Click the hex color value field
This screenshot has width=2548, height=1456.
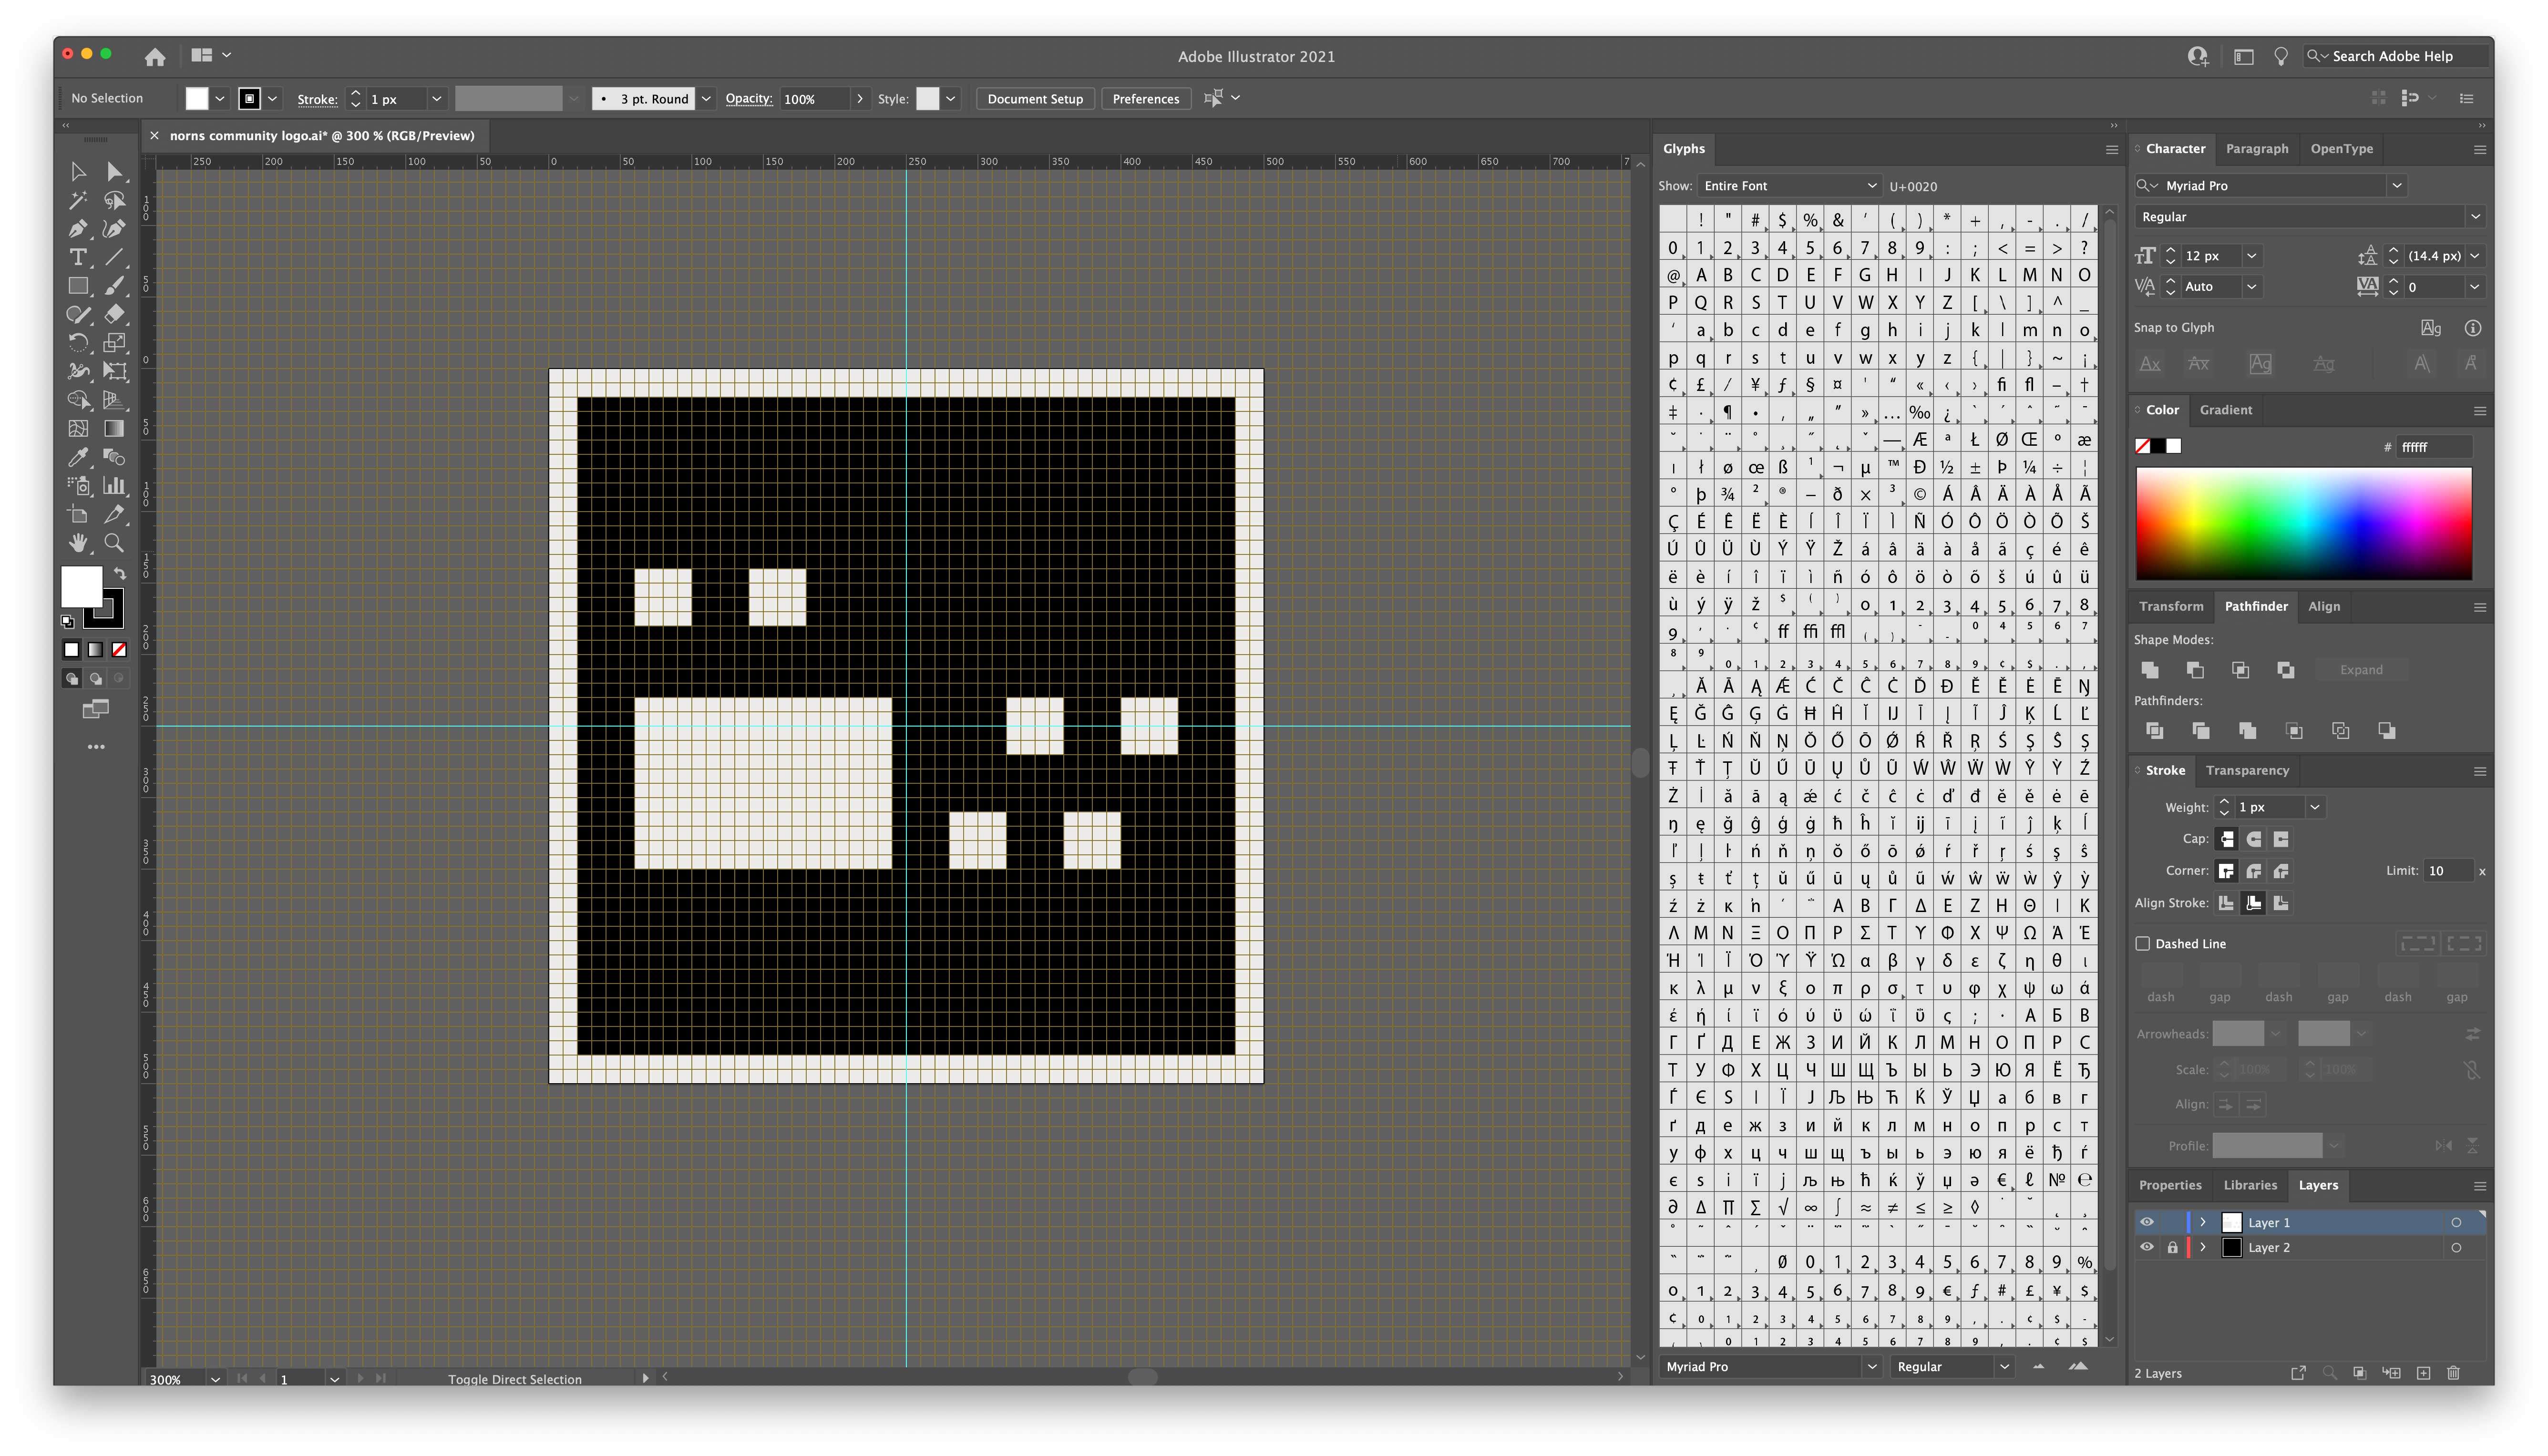click(2434, 447)
